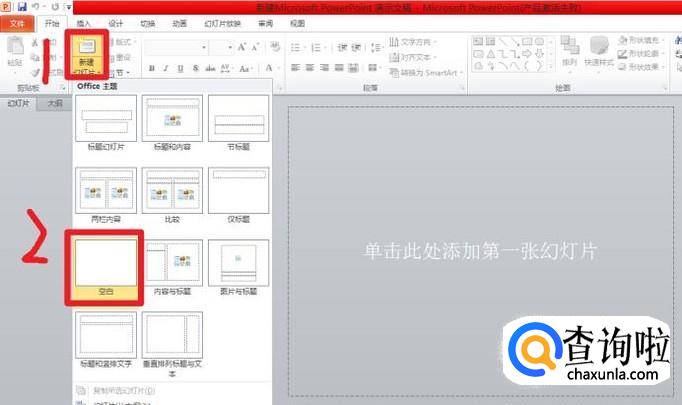Open the 版式 (Layout) dropdown

coord(124,42)
